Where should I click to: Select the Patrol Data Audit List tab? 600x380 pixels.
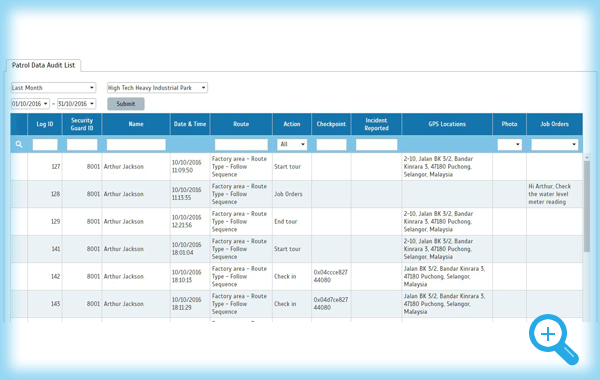[43, 65]
